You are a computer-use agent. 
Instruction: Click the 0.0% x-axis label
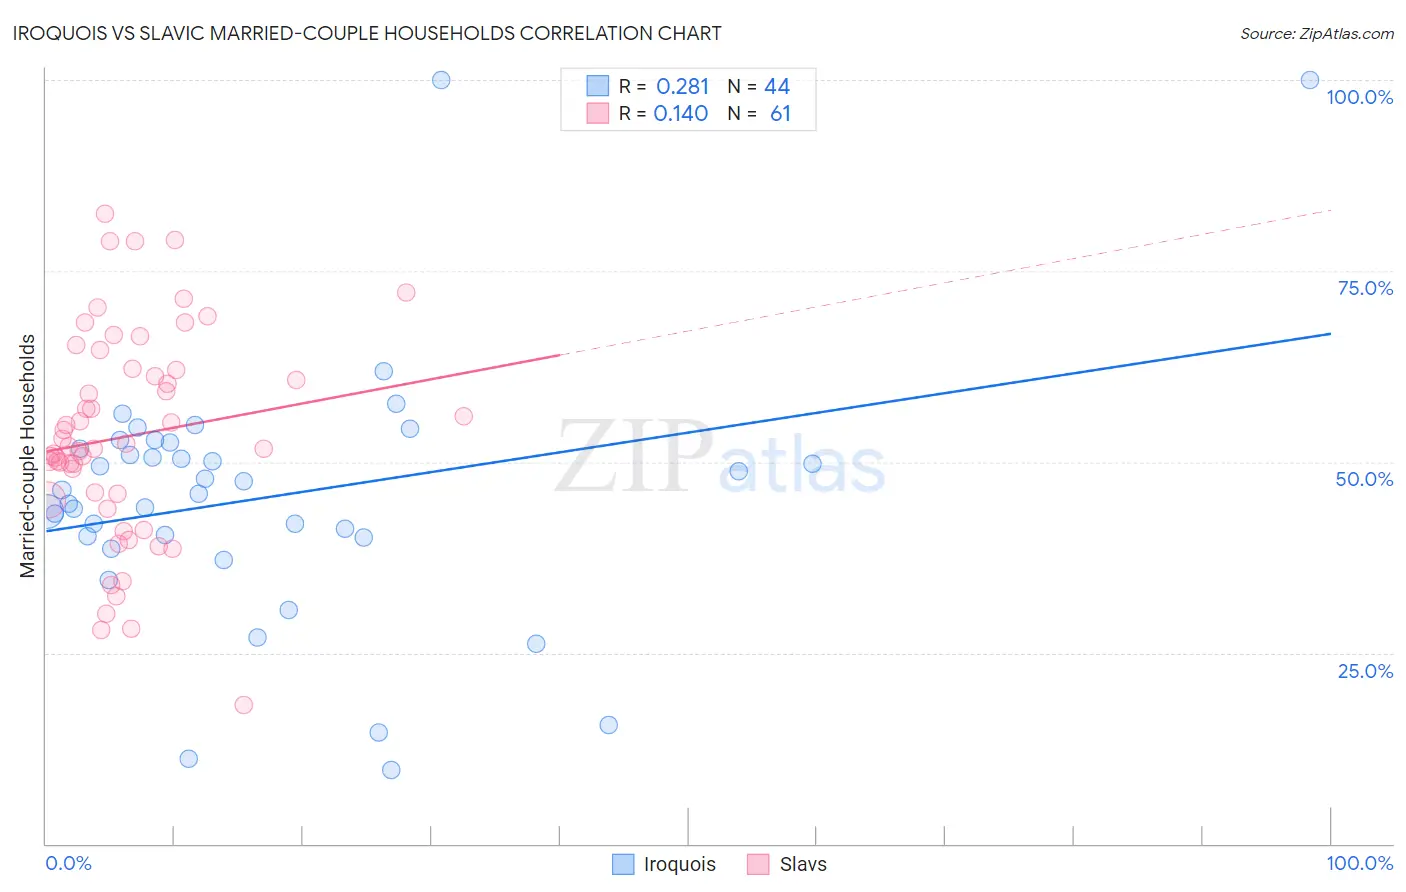(x=68, y=863)
